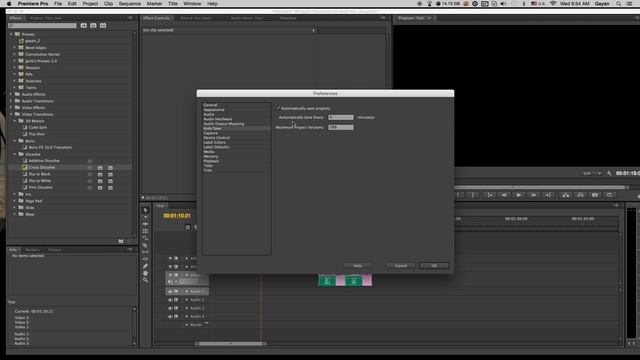Click the Program Monitor time scrub bar
Viewport: 640px width, 360px height.
(x=542, y=187)
